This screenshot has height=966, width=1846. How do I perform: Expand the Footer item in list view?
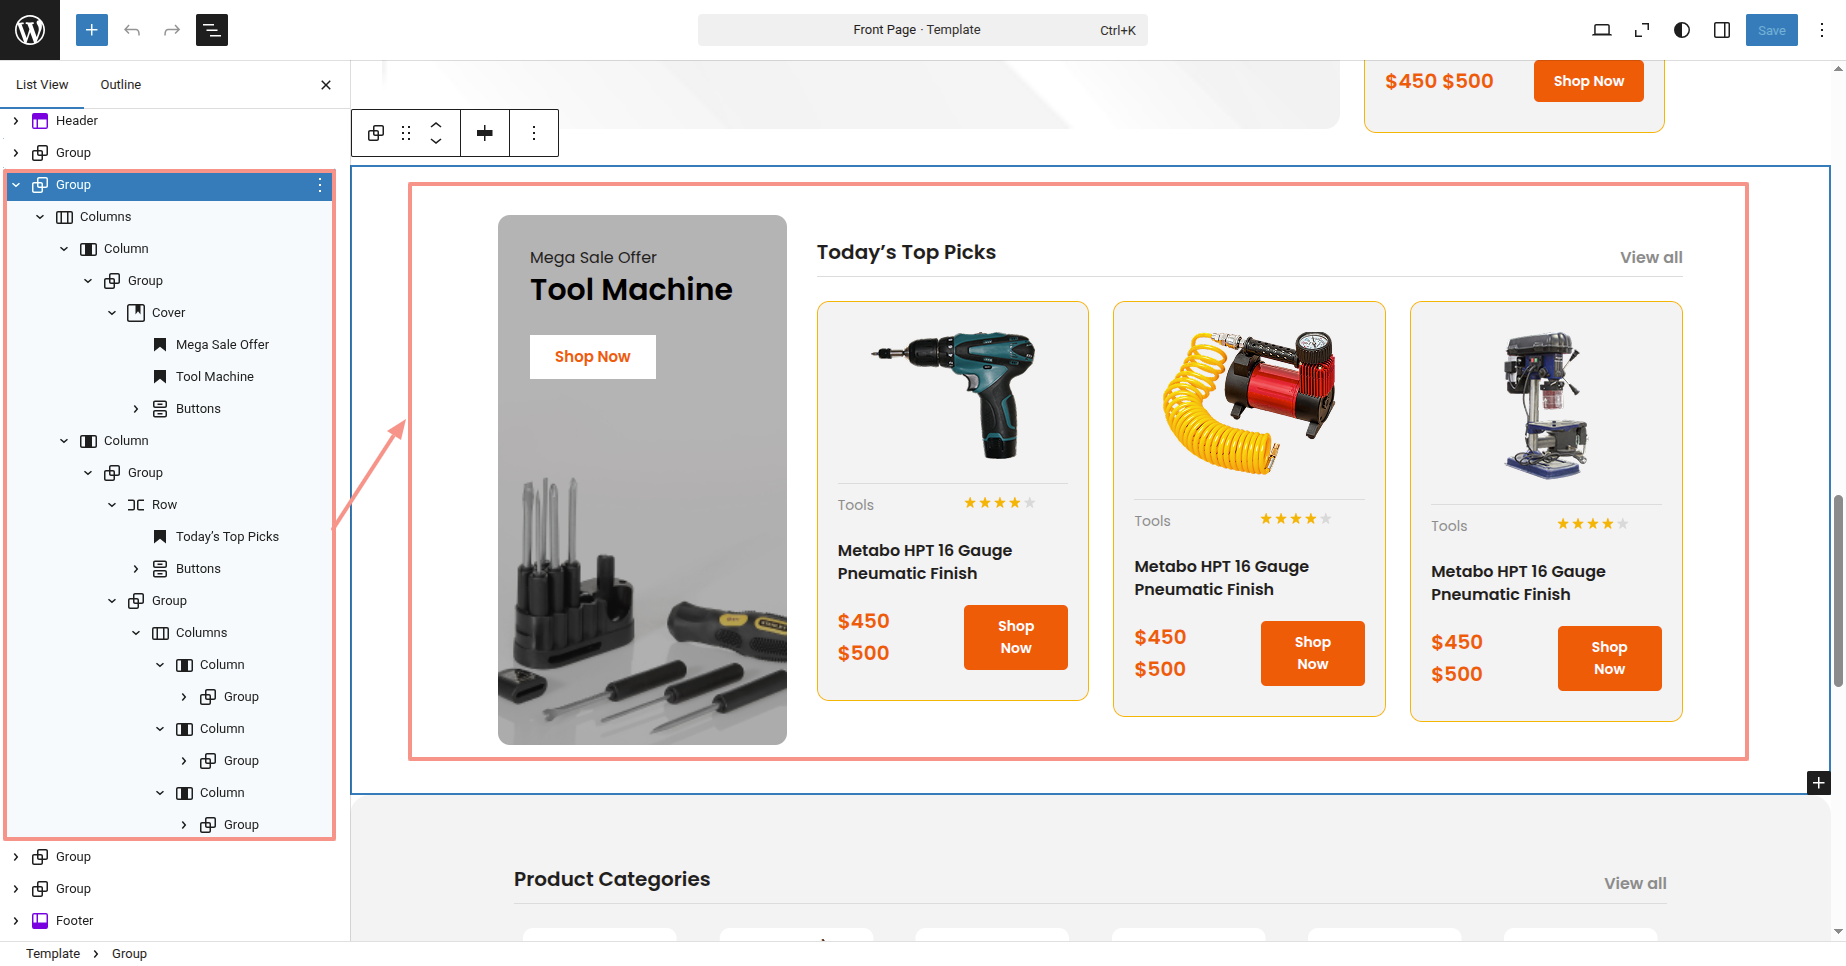[x=16, y=921]
